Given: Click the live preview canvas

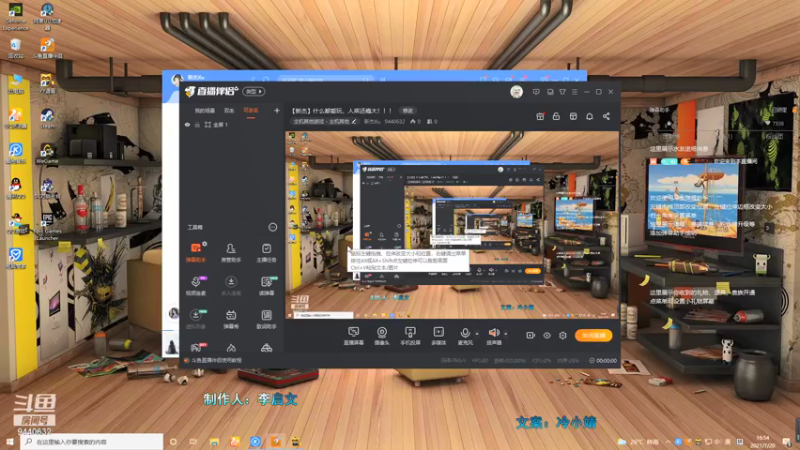Looking at the screenshot, I should tap(452, 225).
